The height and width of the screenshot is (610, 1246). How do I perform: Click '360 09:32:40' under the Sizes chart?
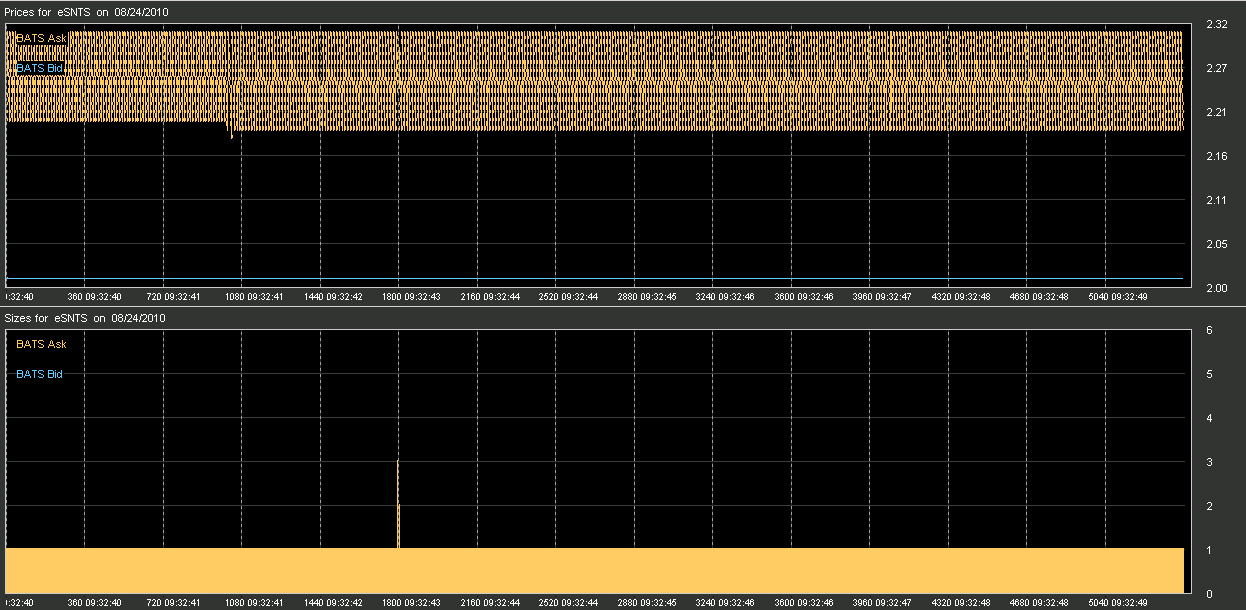click(x=94, y=603)
